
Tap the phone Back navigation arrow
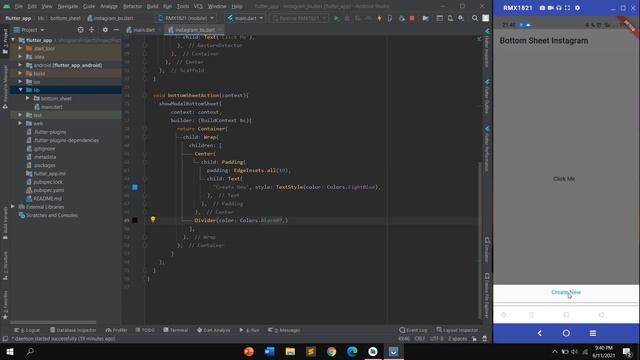click(x=540, y=333)
